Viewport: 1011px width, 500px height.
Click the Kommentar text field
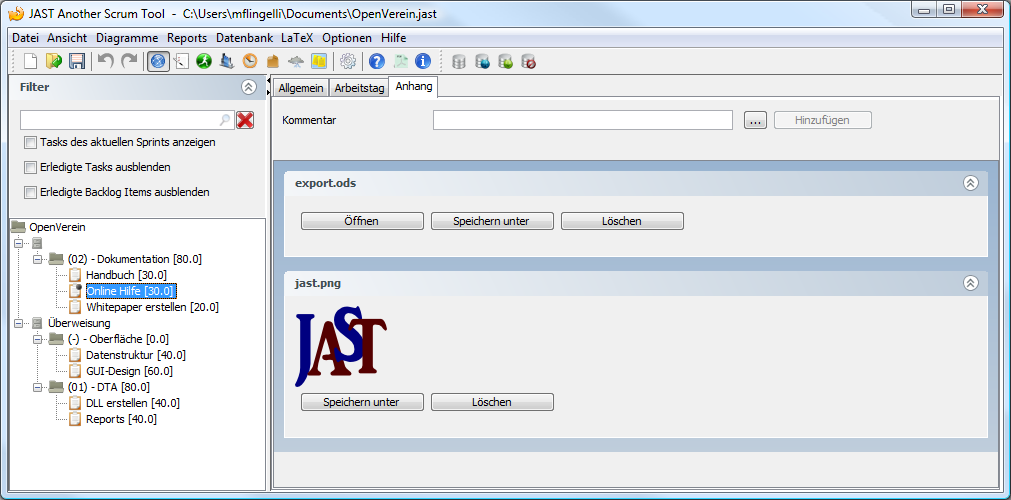pyautogui.click(x=583, y=120)
